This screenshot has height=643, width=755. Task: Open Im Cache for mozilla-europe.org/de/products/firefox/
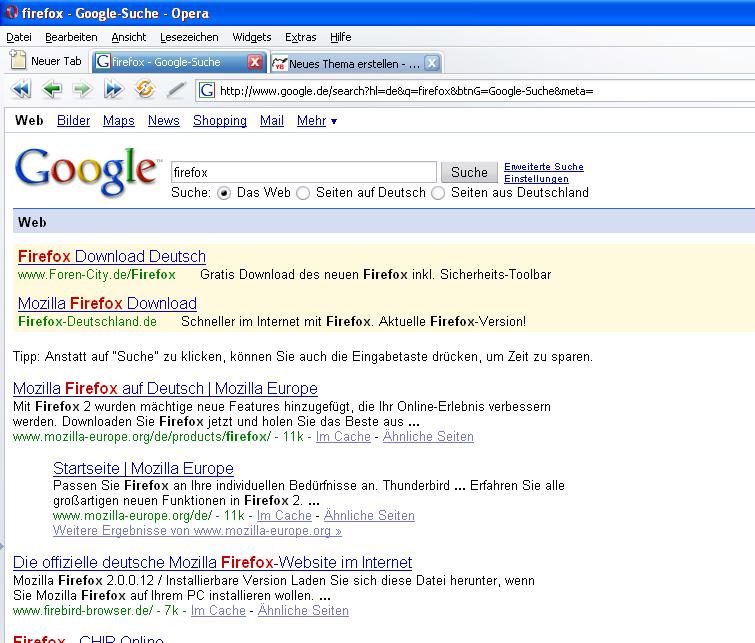(x=343, y=436)
